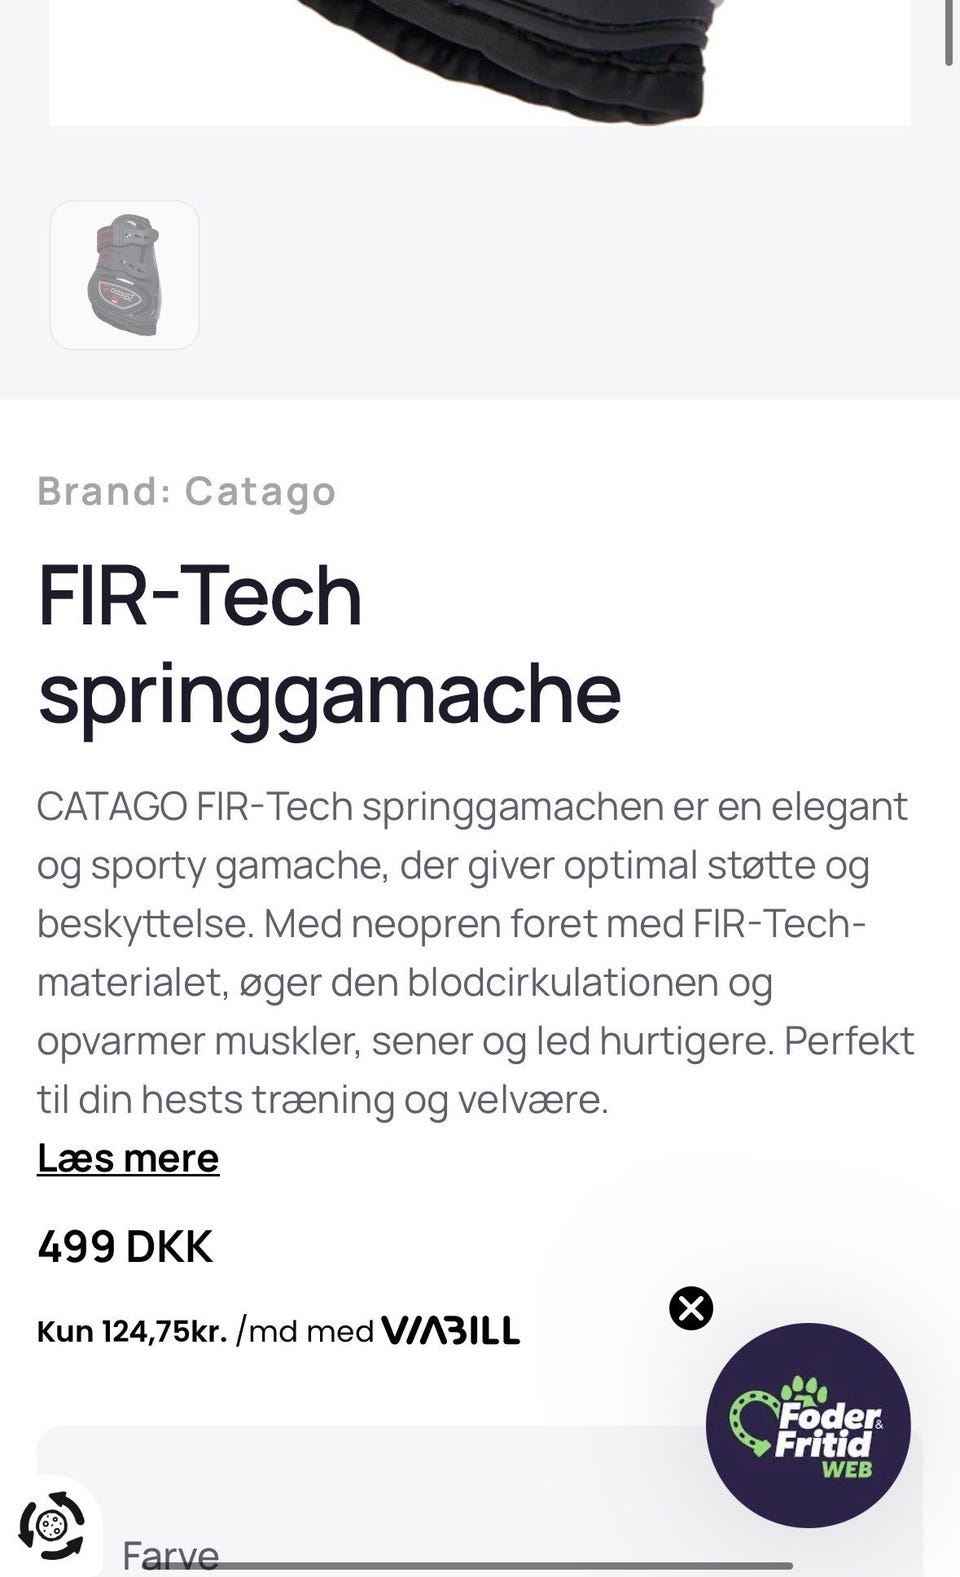The image size is (960, 1577).
Task: Click the page scrollbar at top right
Action: [x=948, y=35]
